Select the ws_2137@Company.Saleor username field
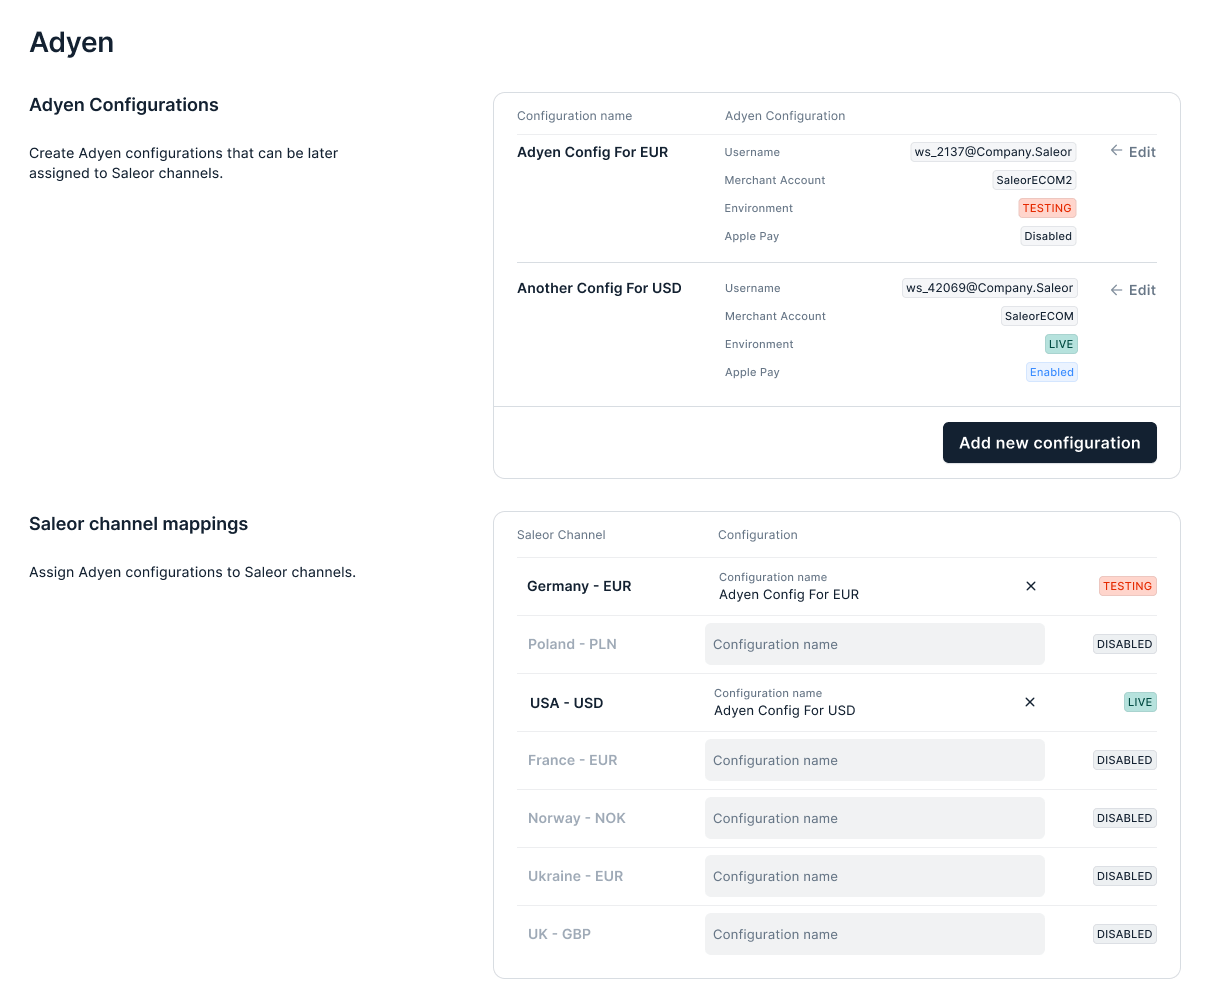 (993, 152)
